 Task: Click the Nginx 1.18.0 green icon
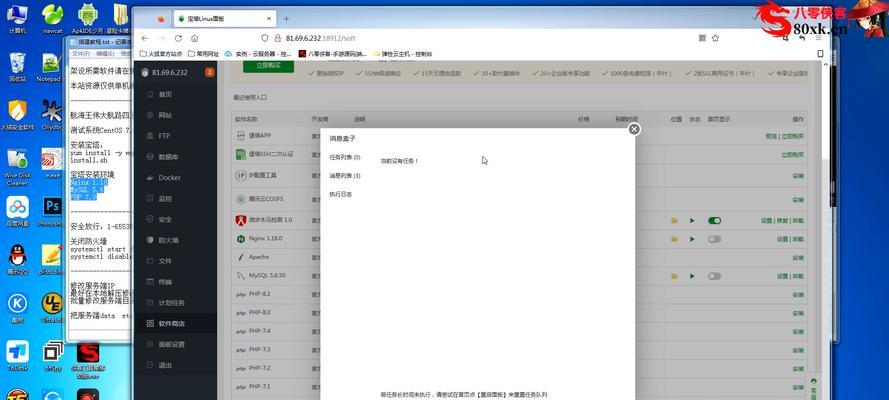(240, 239)
